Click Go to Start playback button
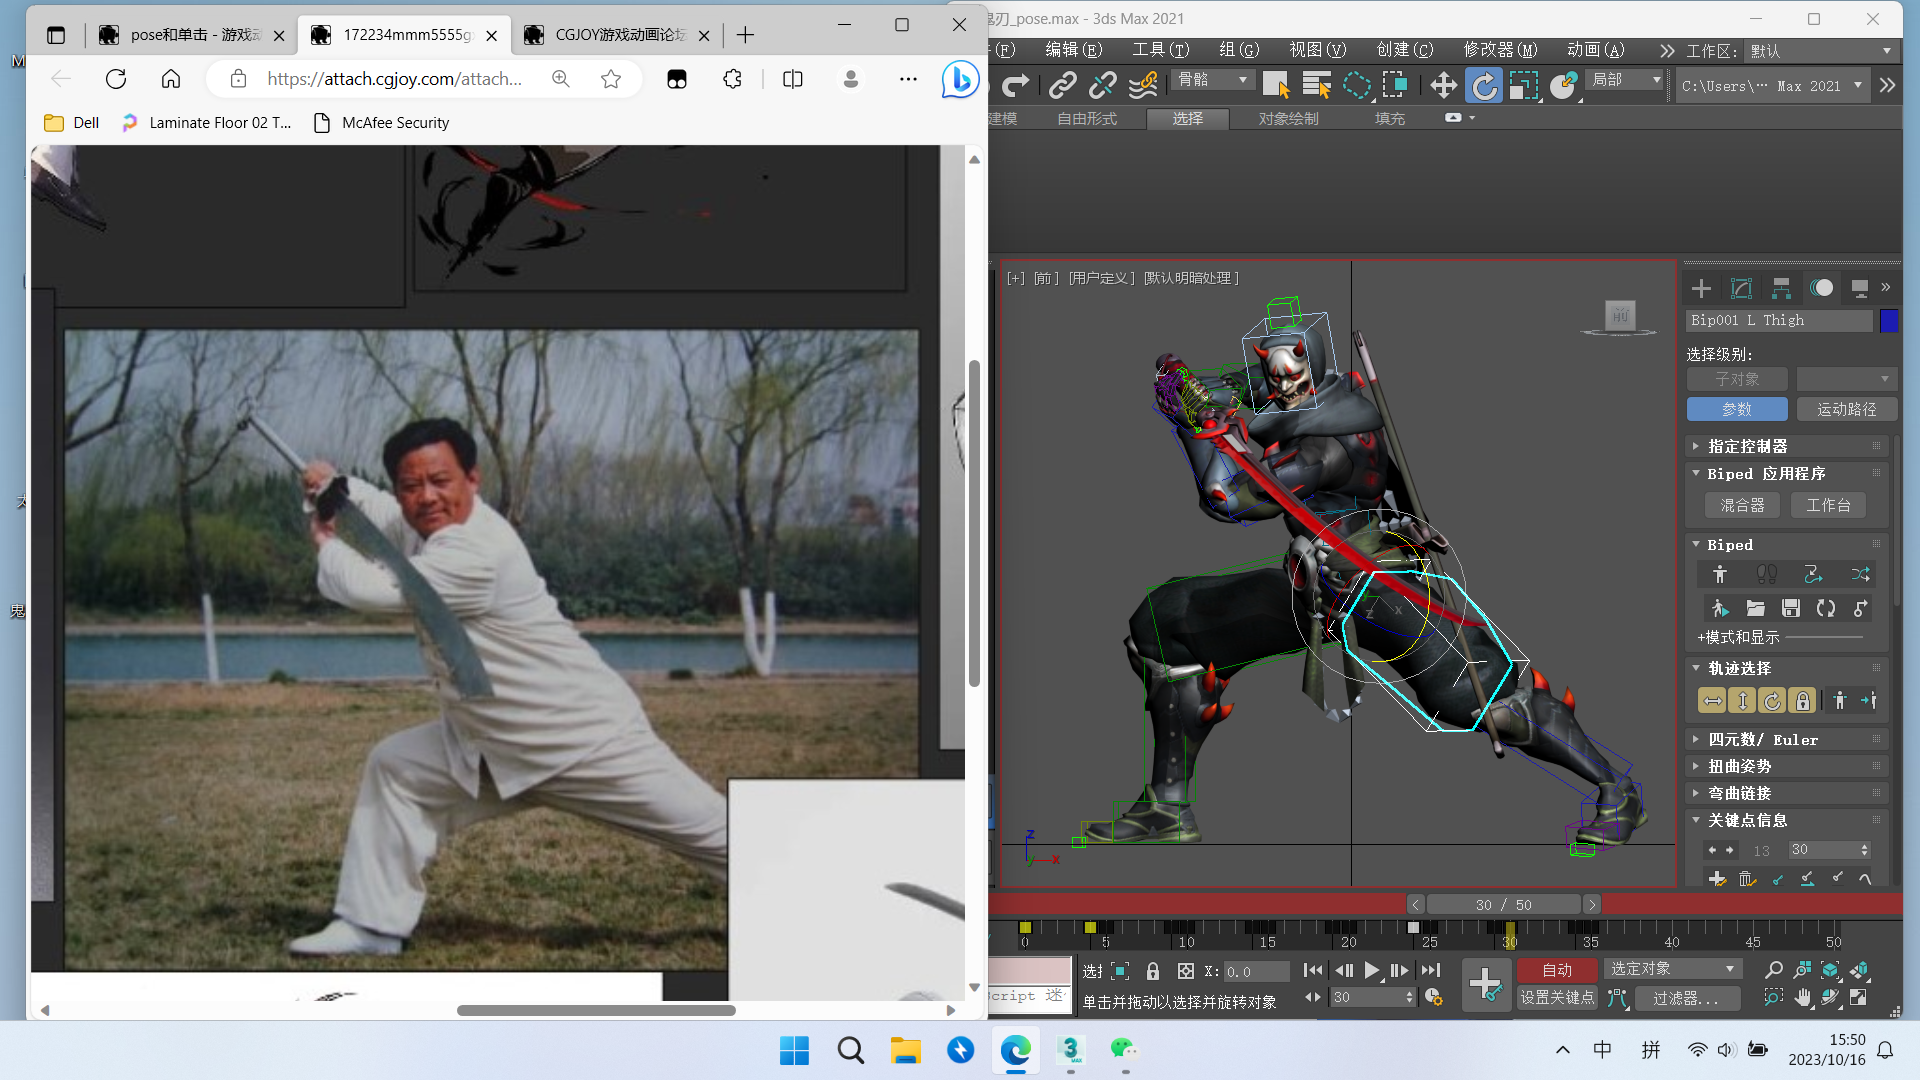This screenshot has width=1920, height=1080. click(1313, 970)
